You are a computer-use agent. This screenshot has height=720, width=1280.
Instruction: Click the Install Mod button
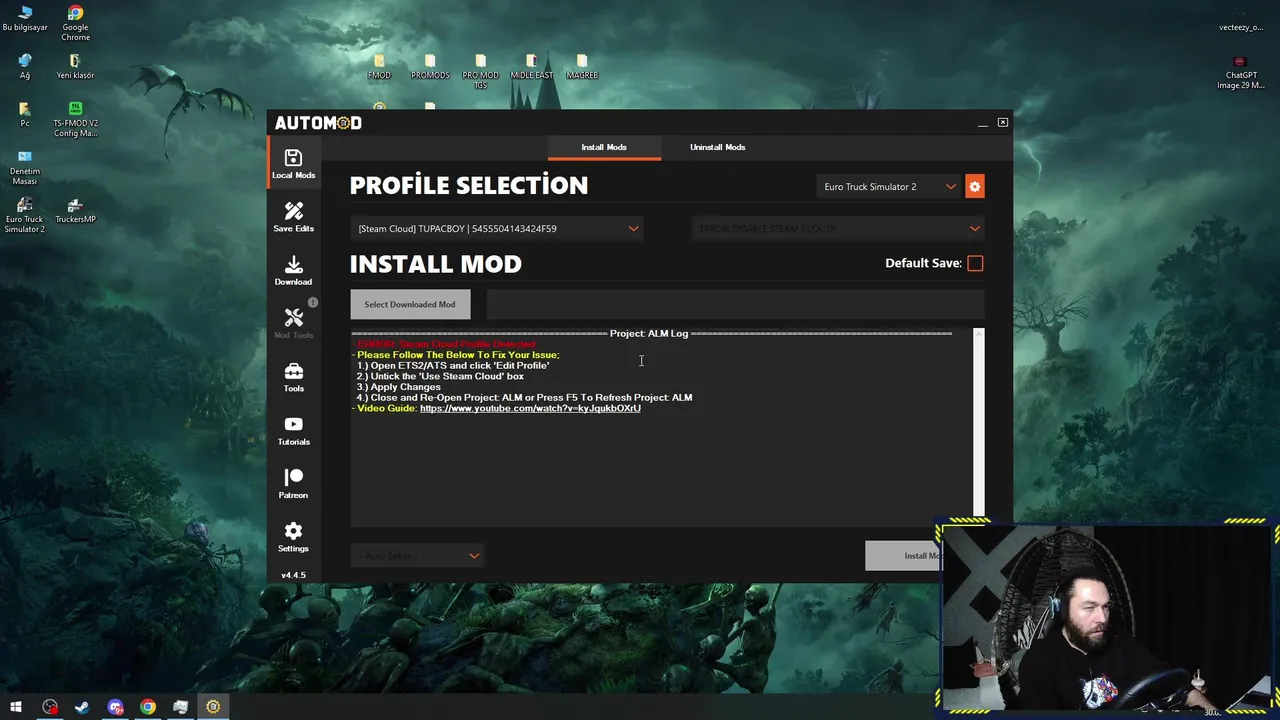(904, 555)
